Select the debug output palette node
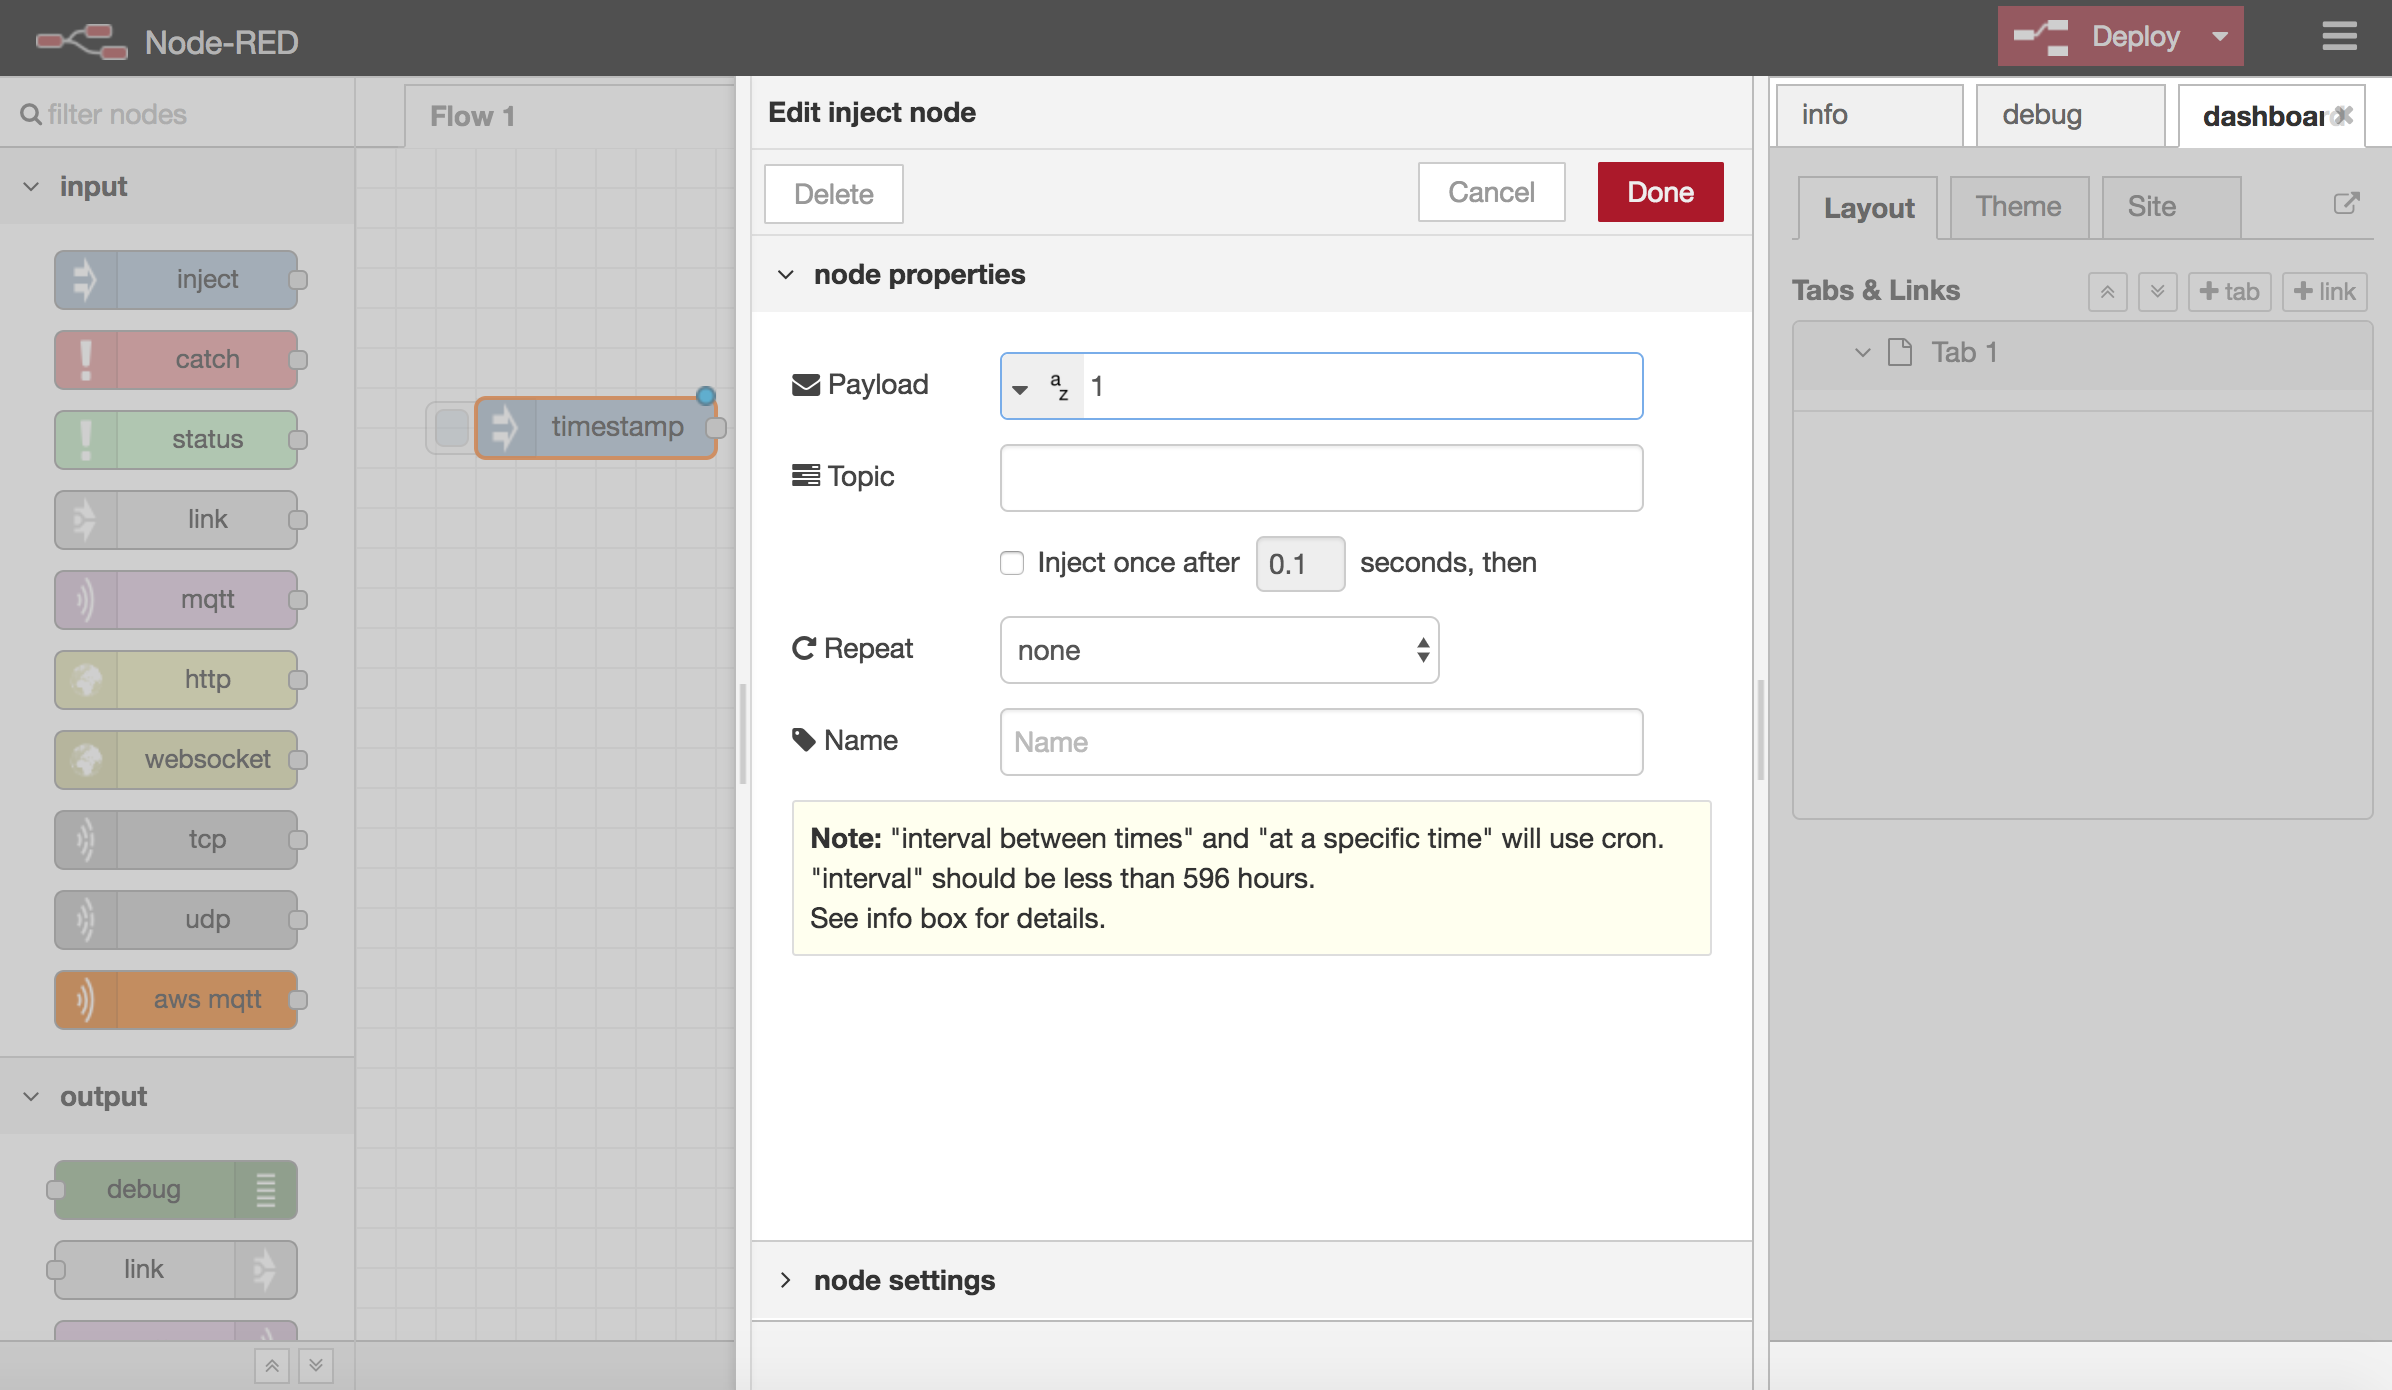Viewport: 2392px width, 1390px height. 176,1189
